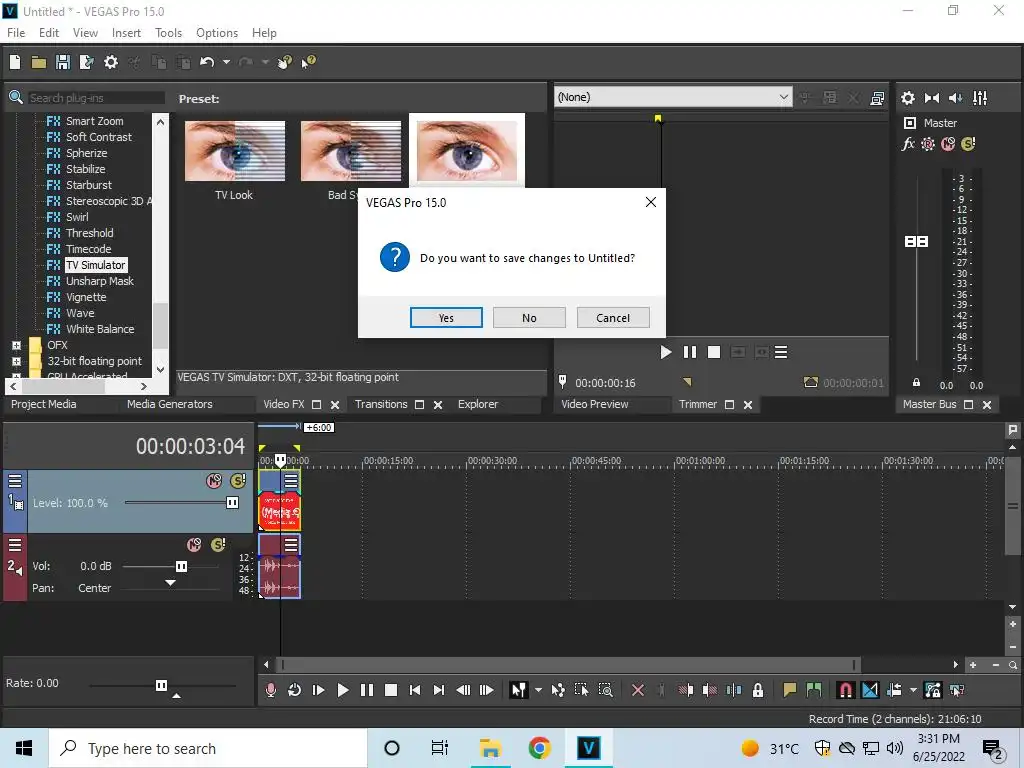Click the Insert Marker icon
The image size is (1024, 768).
coord(790,690)
